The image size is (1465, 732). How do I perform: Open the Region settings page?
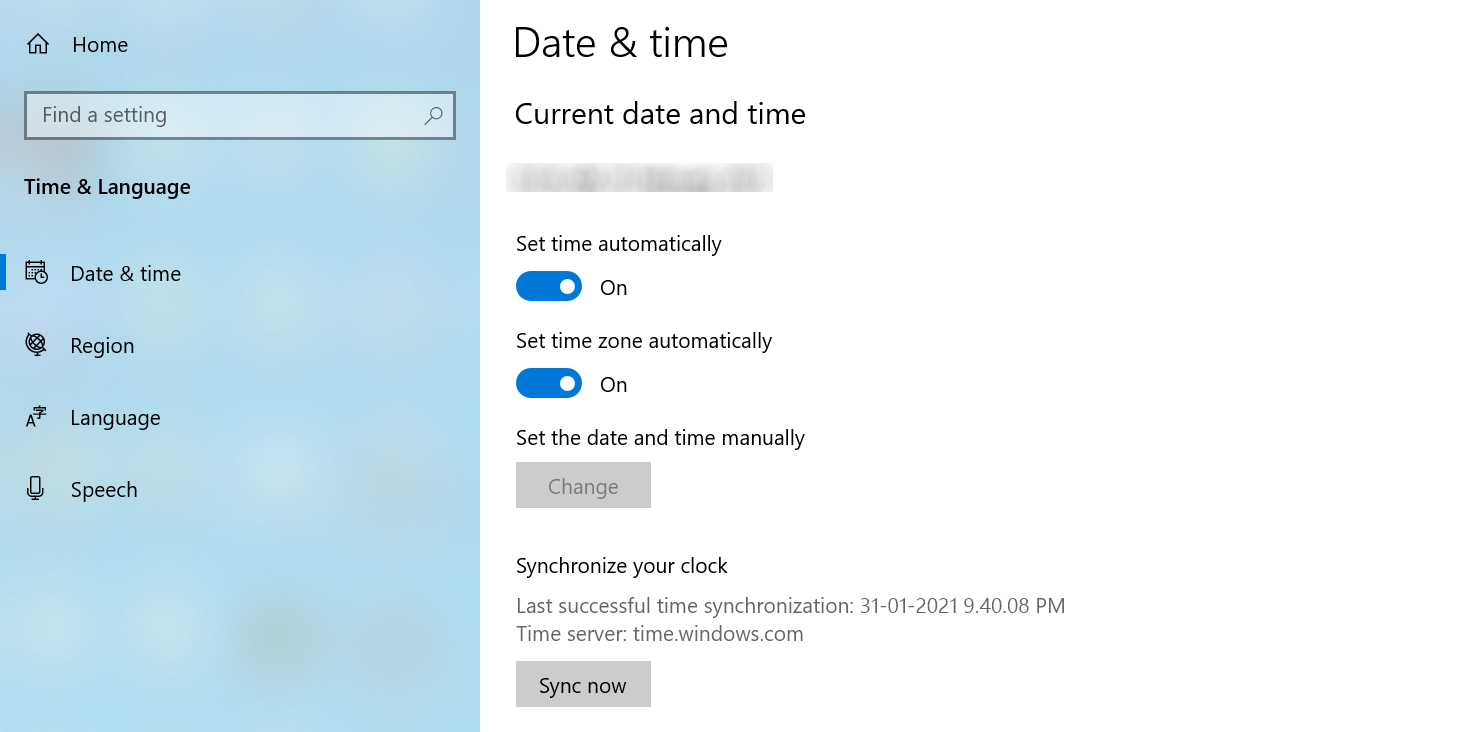tap(102, 346)
